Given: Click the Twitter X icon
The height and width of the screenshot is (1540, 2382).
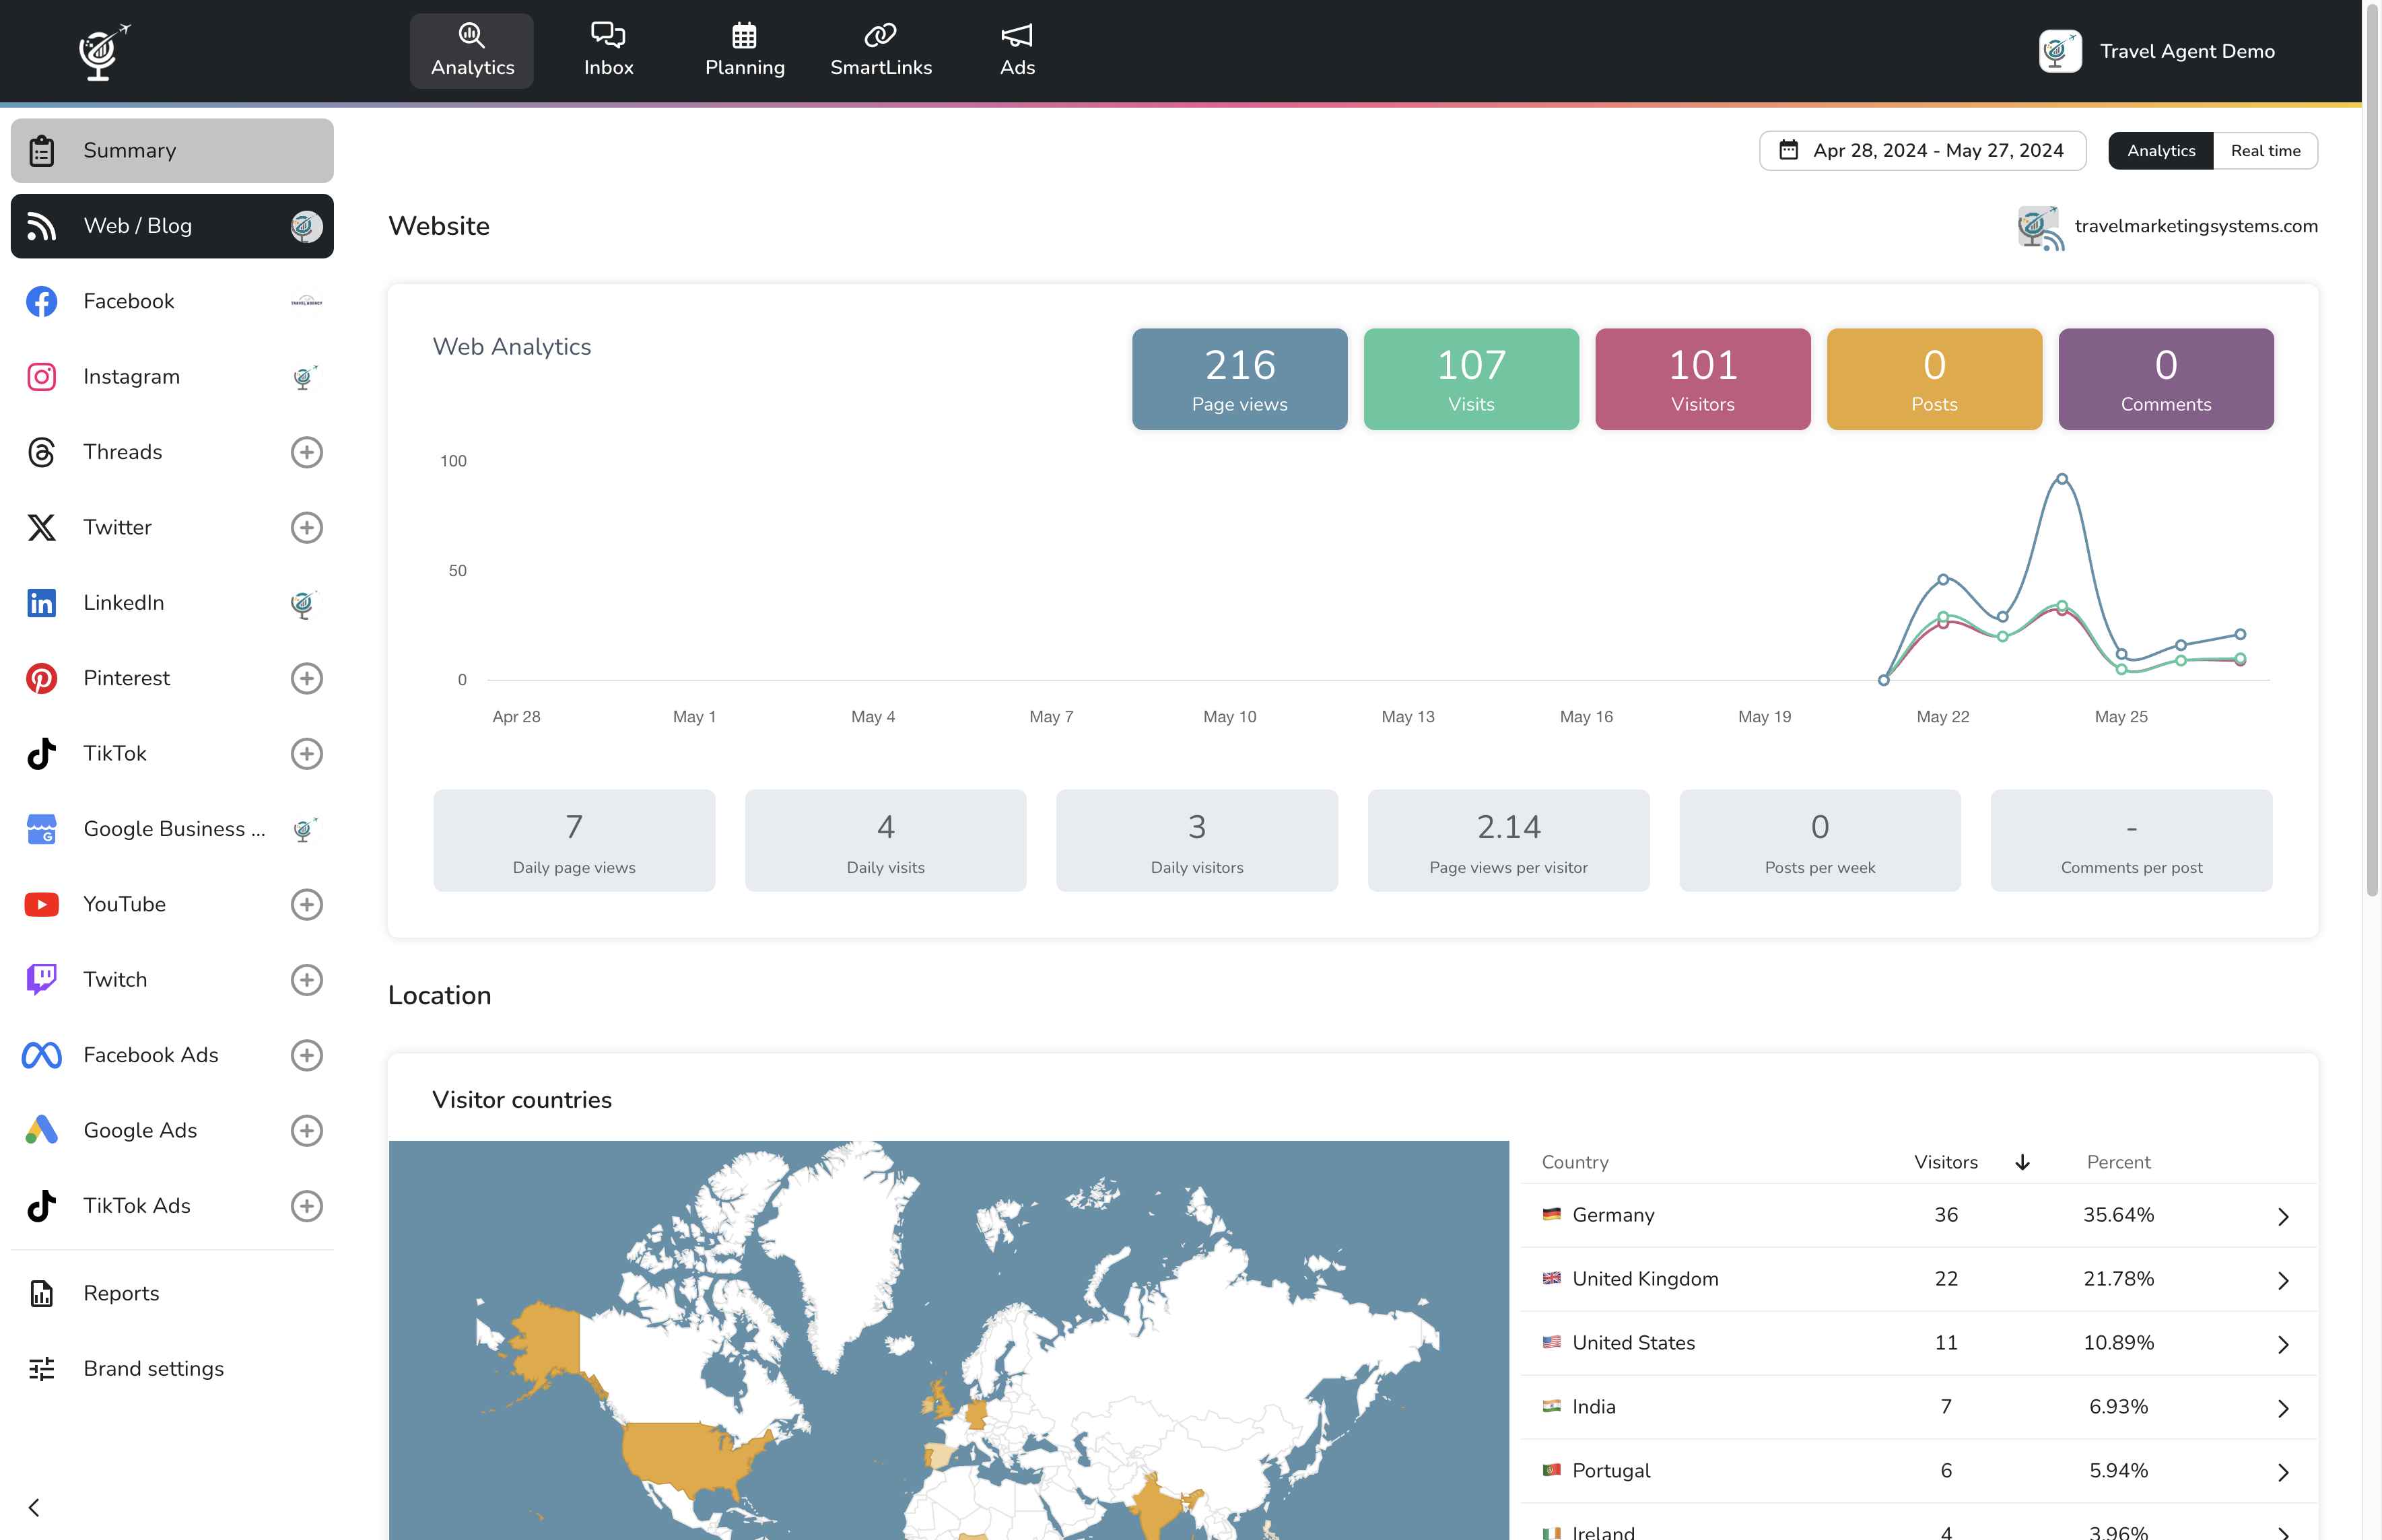Looking at the screenshot, I should [x=41, y=528].
